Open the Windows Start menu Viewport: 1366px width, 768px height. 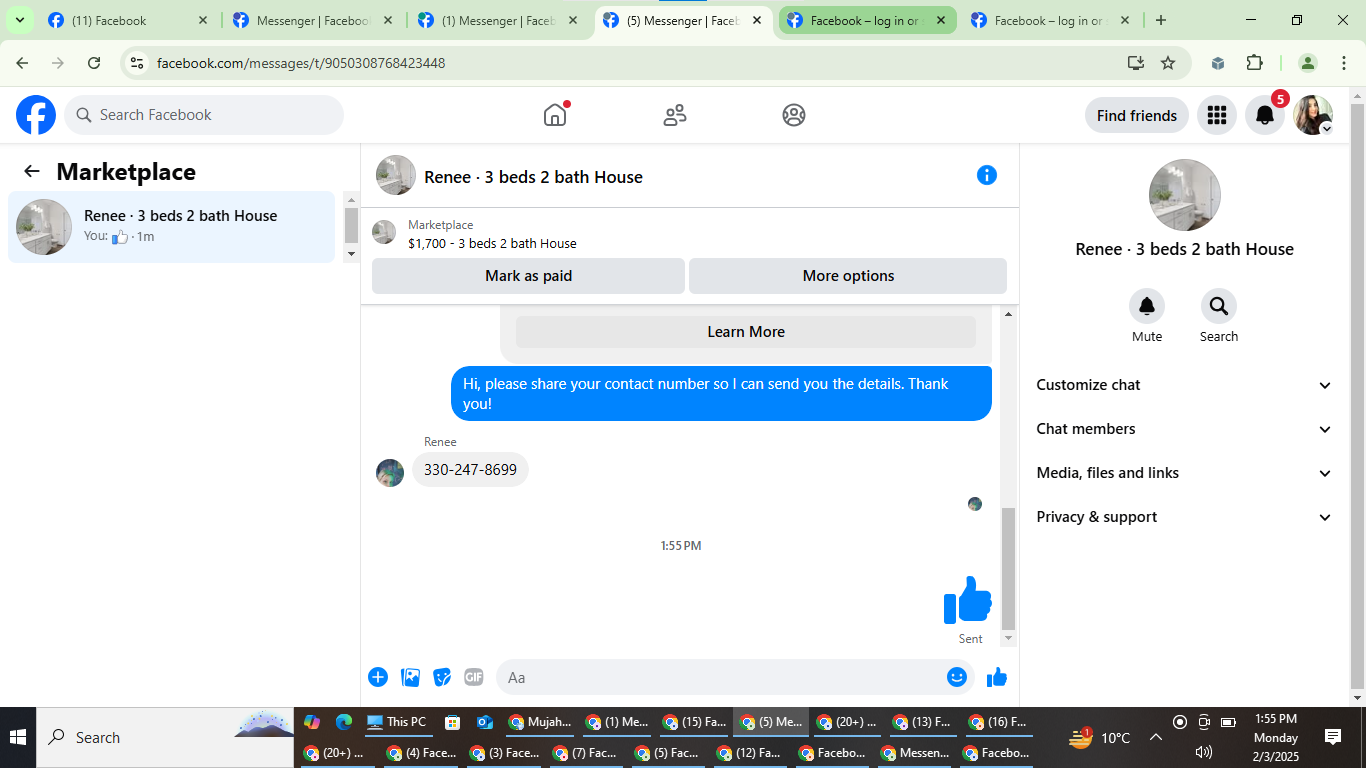18,738
